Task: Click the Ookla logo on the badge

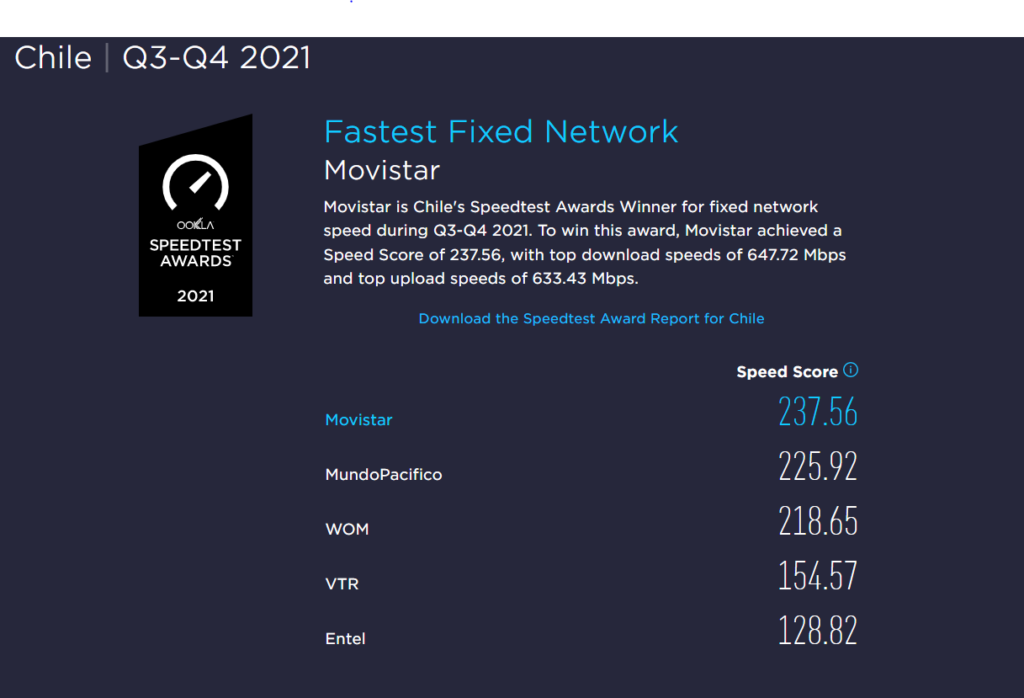Action: [195, 225]
